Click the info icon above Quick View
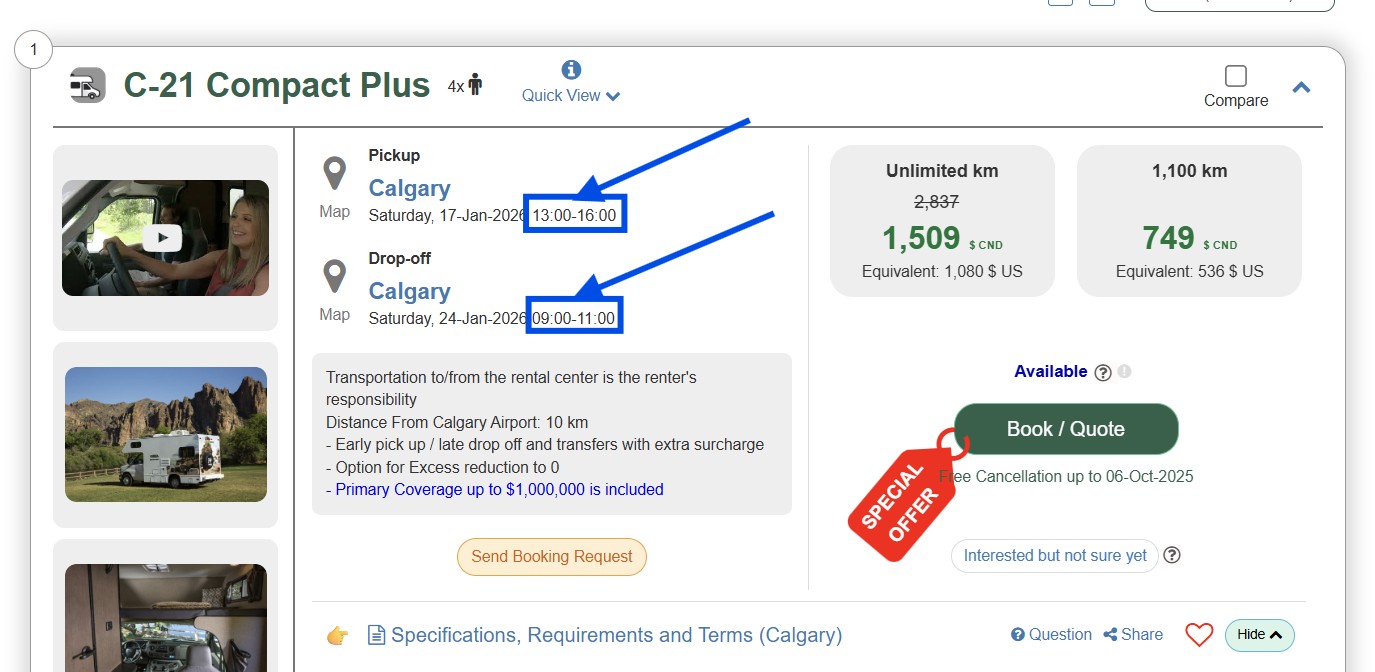The image size is (1375, 672). 571,70
